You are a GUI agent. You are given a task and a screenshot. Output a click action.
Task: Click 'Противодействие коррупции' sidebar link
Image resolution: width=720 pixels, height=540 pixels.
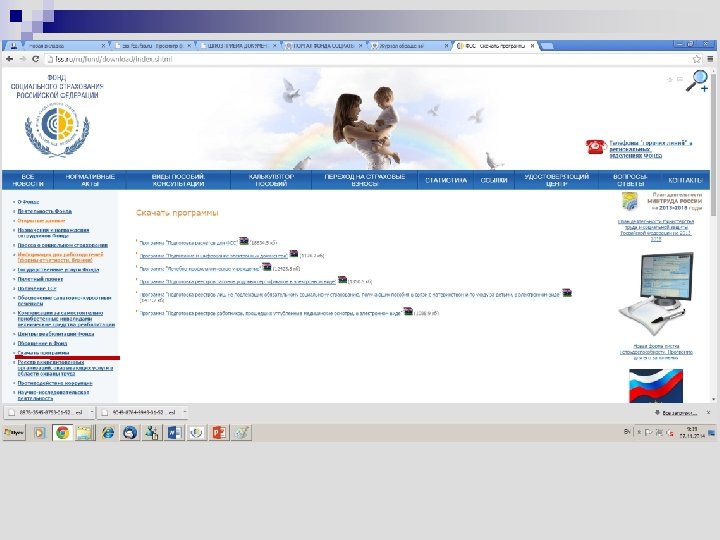pyautogui.click(x=55, y=383)
